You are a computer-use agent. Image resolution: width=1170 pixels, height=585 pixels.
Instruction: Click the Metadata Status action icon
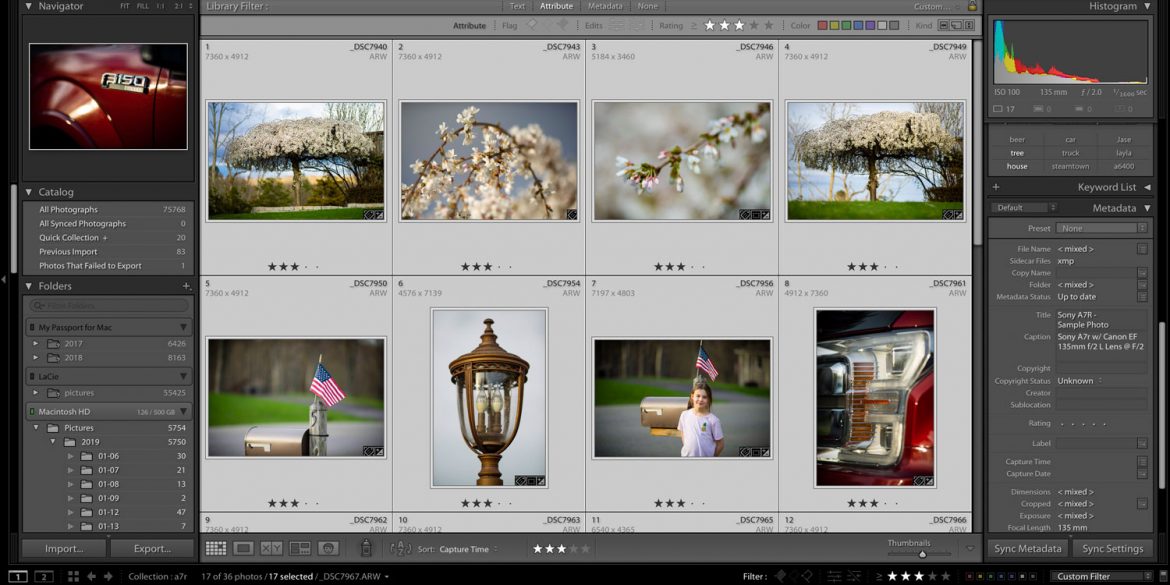click(1142, 296)
